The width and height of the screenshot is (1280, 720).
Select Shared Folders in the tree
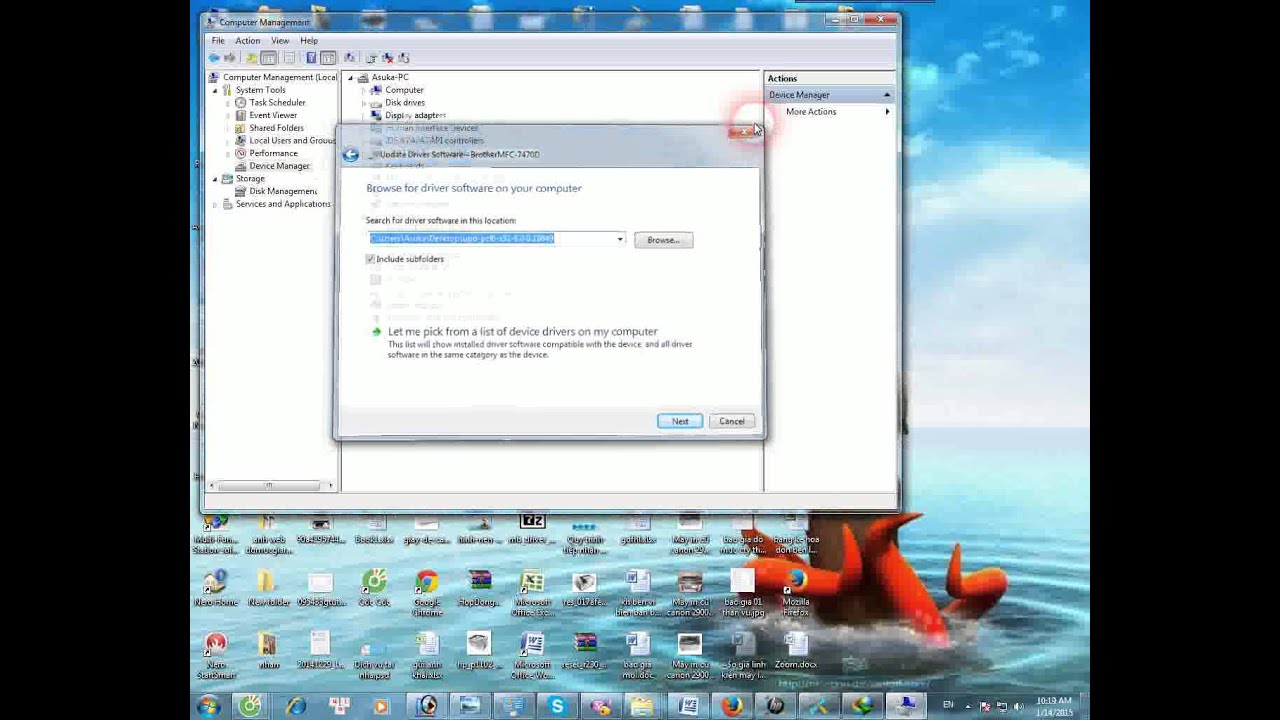[276, 128]
